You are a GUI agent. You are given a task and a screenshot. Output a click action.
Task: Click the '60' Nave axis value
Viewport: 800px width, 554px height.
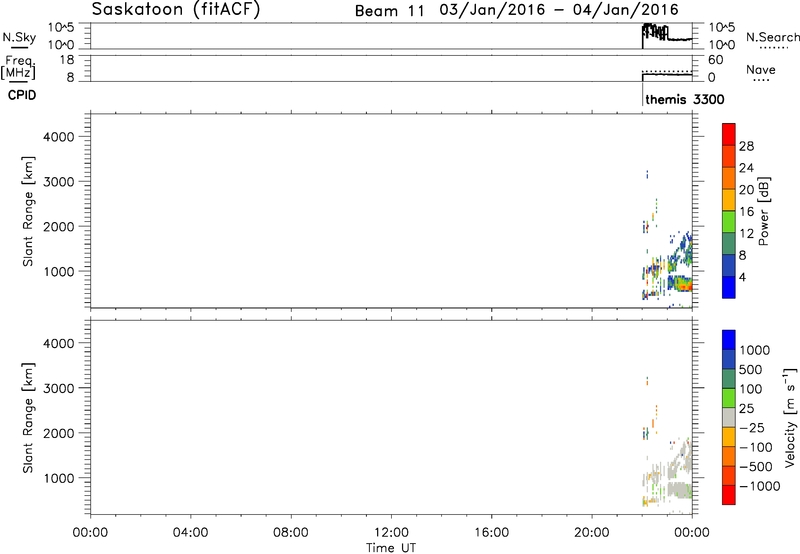(716, 60)
